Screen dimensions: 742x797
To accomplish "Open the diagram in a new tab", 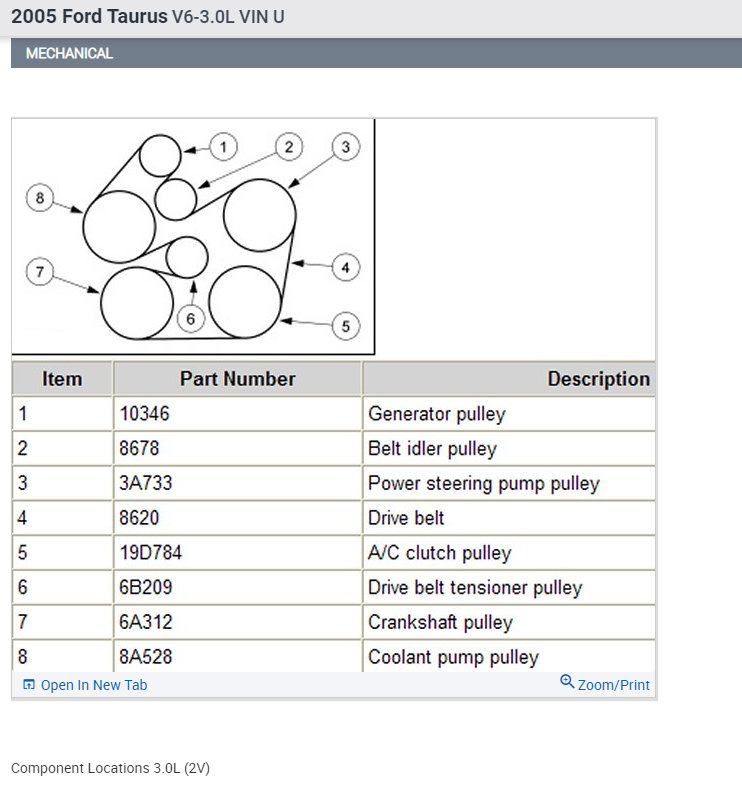I will 93,685.
